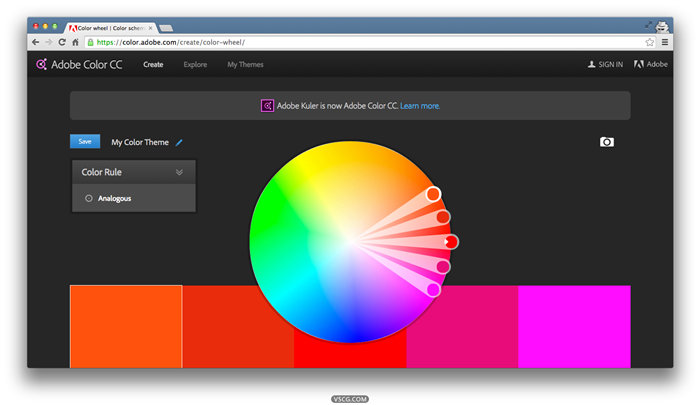Select the Analogous color rule radio
This screenshot has height=405, width=700.
coord(89,198)
